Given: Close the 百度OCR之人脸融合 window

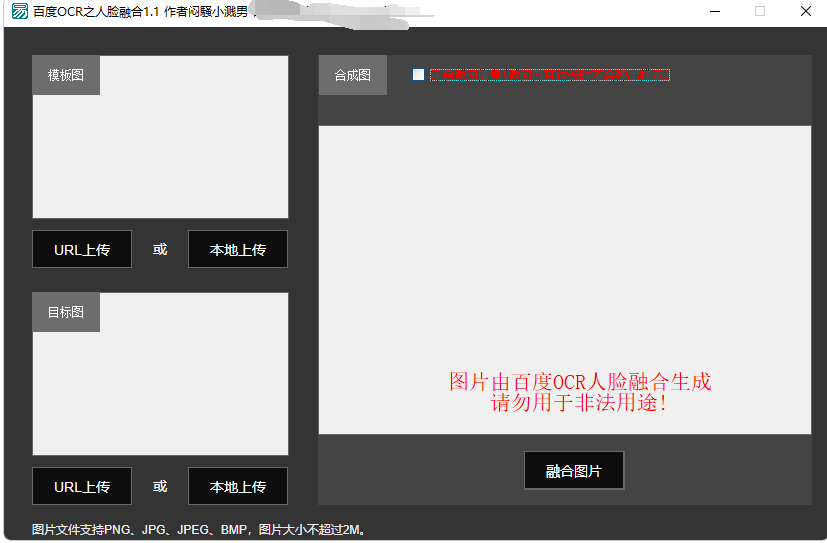Looking at the screenshot, I should tap(805, 11).
